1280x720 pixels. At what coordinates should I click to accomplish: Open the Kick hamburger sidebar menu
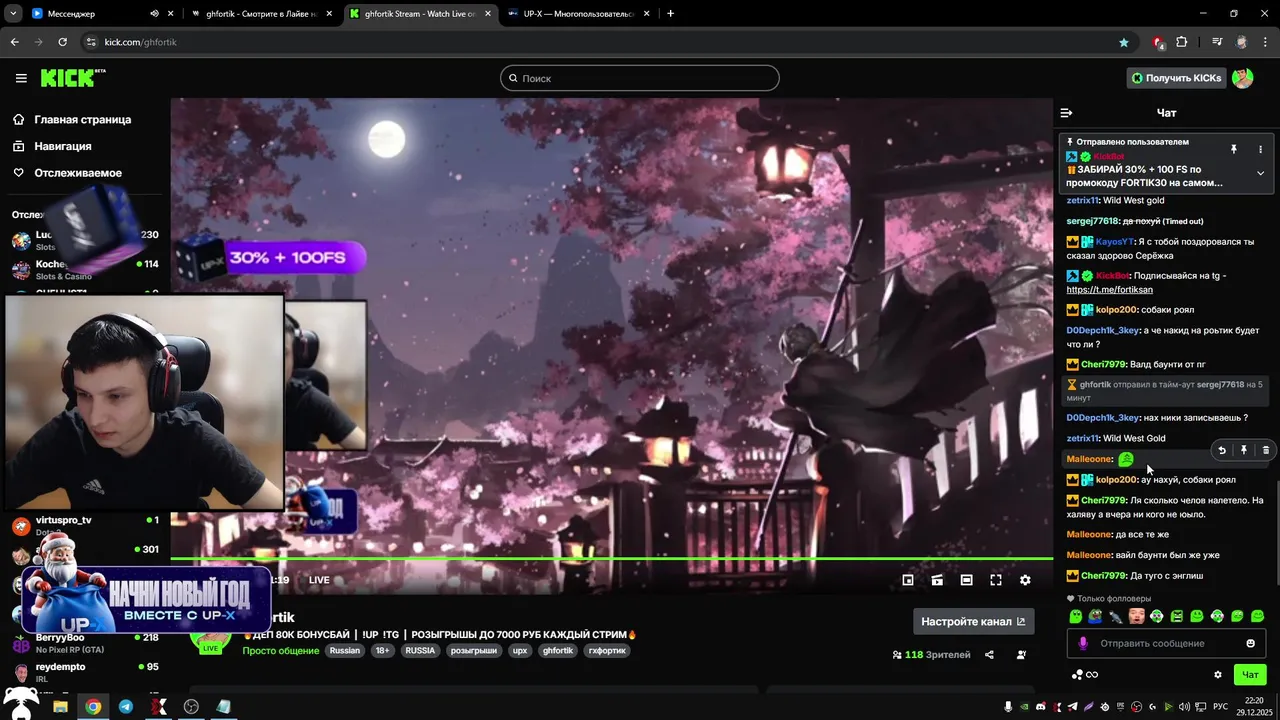[21, 78]
